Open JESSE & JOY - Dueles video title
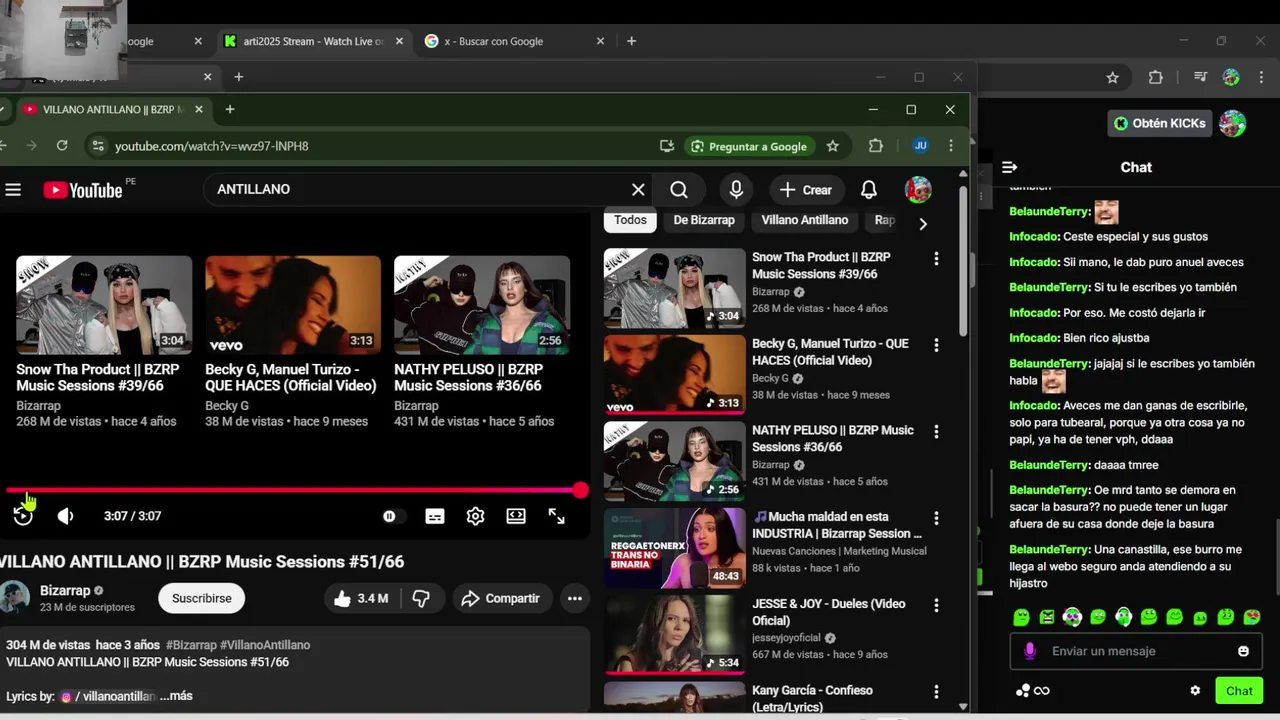 tap(829, 612)
